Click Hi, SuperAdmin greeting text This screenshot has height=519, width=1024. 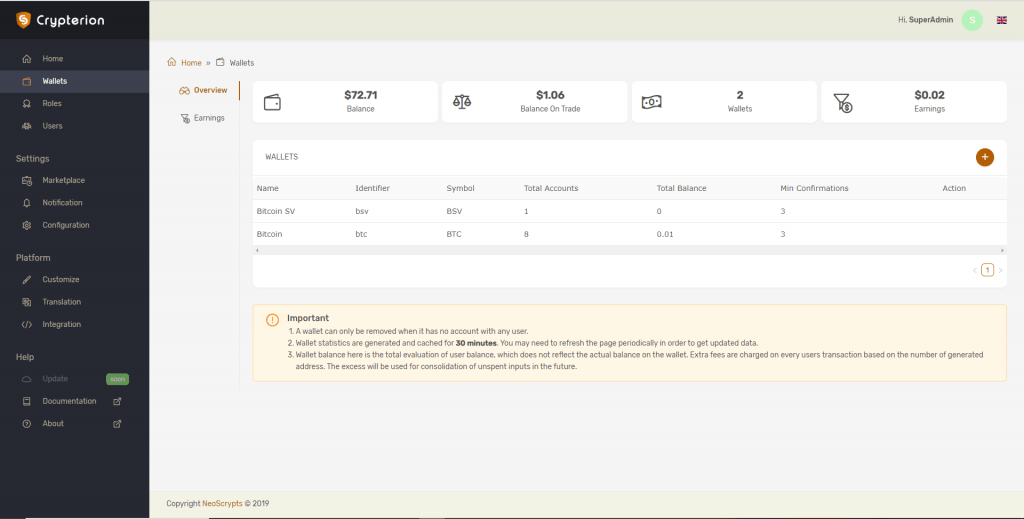click(925, 20)
